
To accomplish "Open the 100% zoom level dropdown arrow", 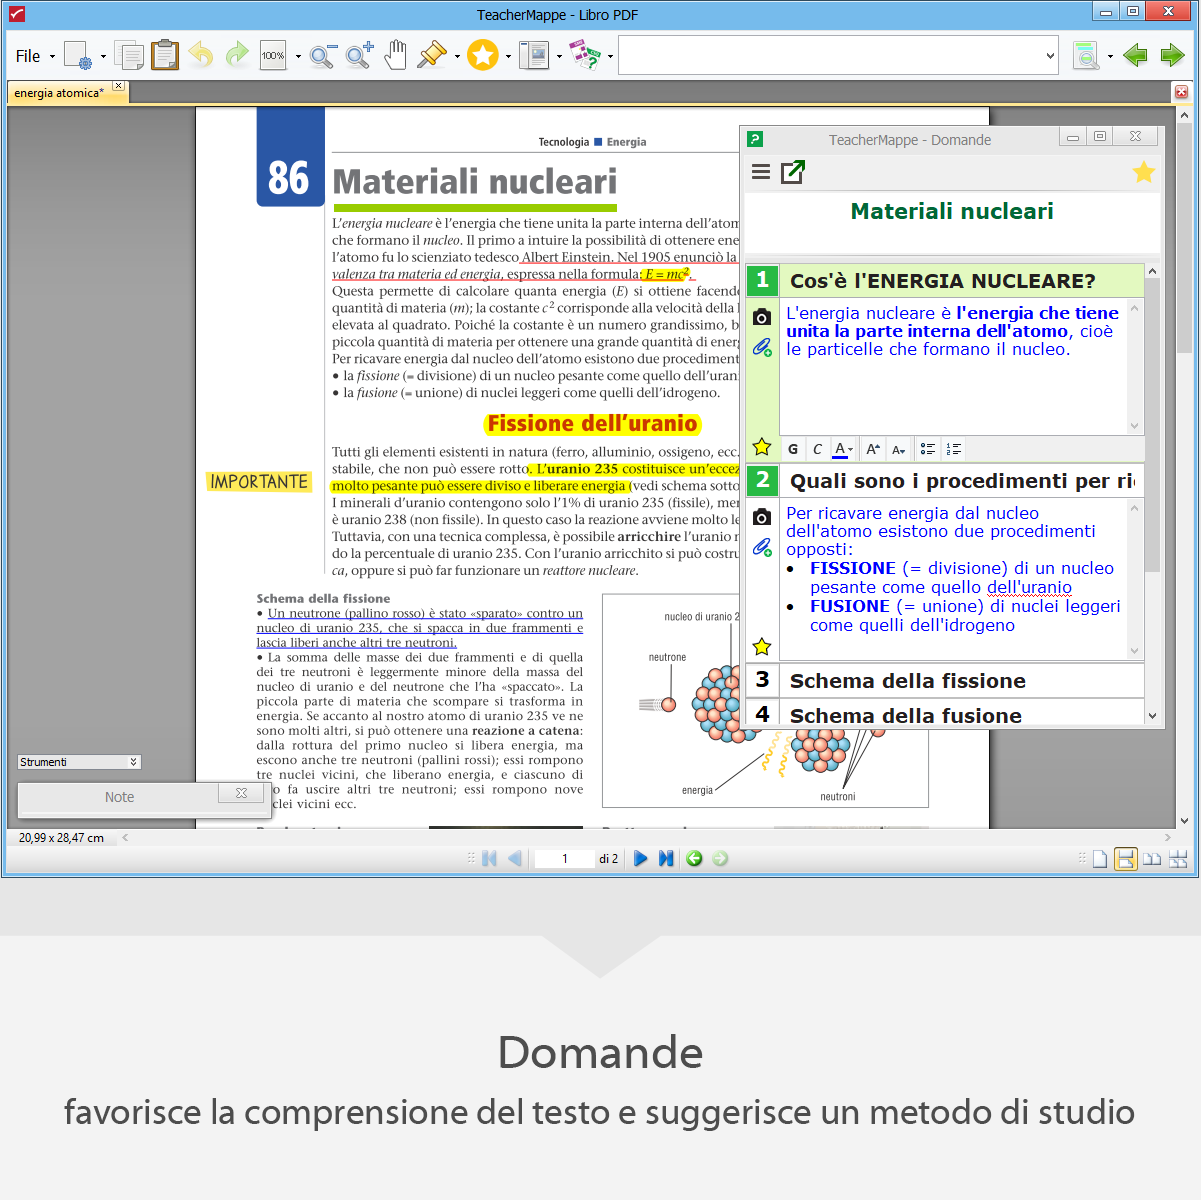I will 298,56.
